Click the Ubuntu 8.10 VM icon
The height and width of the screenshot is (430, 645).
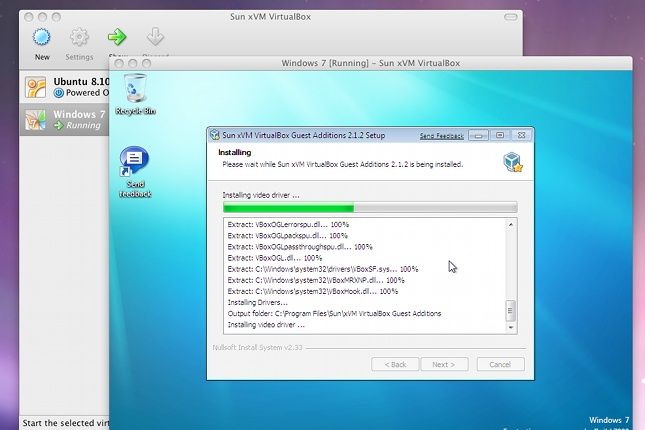pos(35,87)
